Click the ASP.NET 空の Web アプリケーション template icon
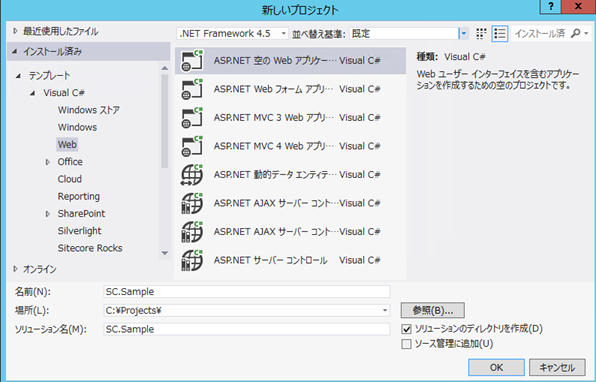This screenshot has width=596, height=382. point(192,60)
